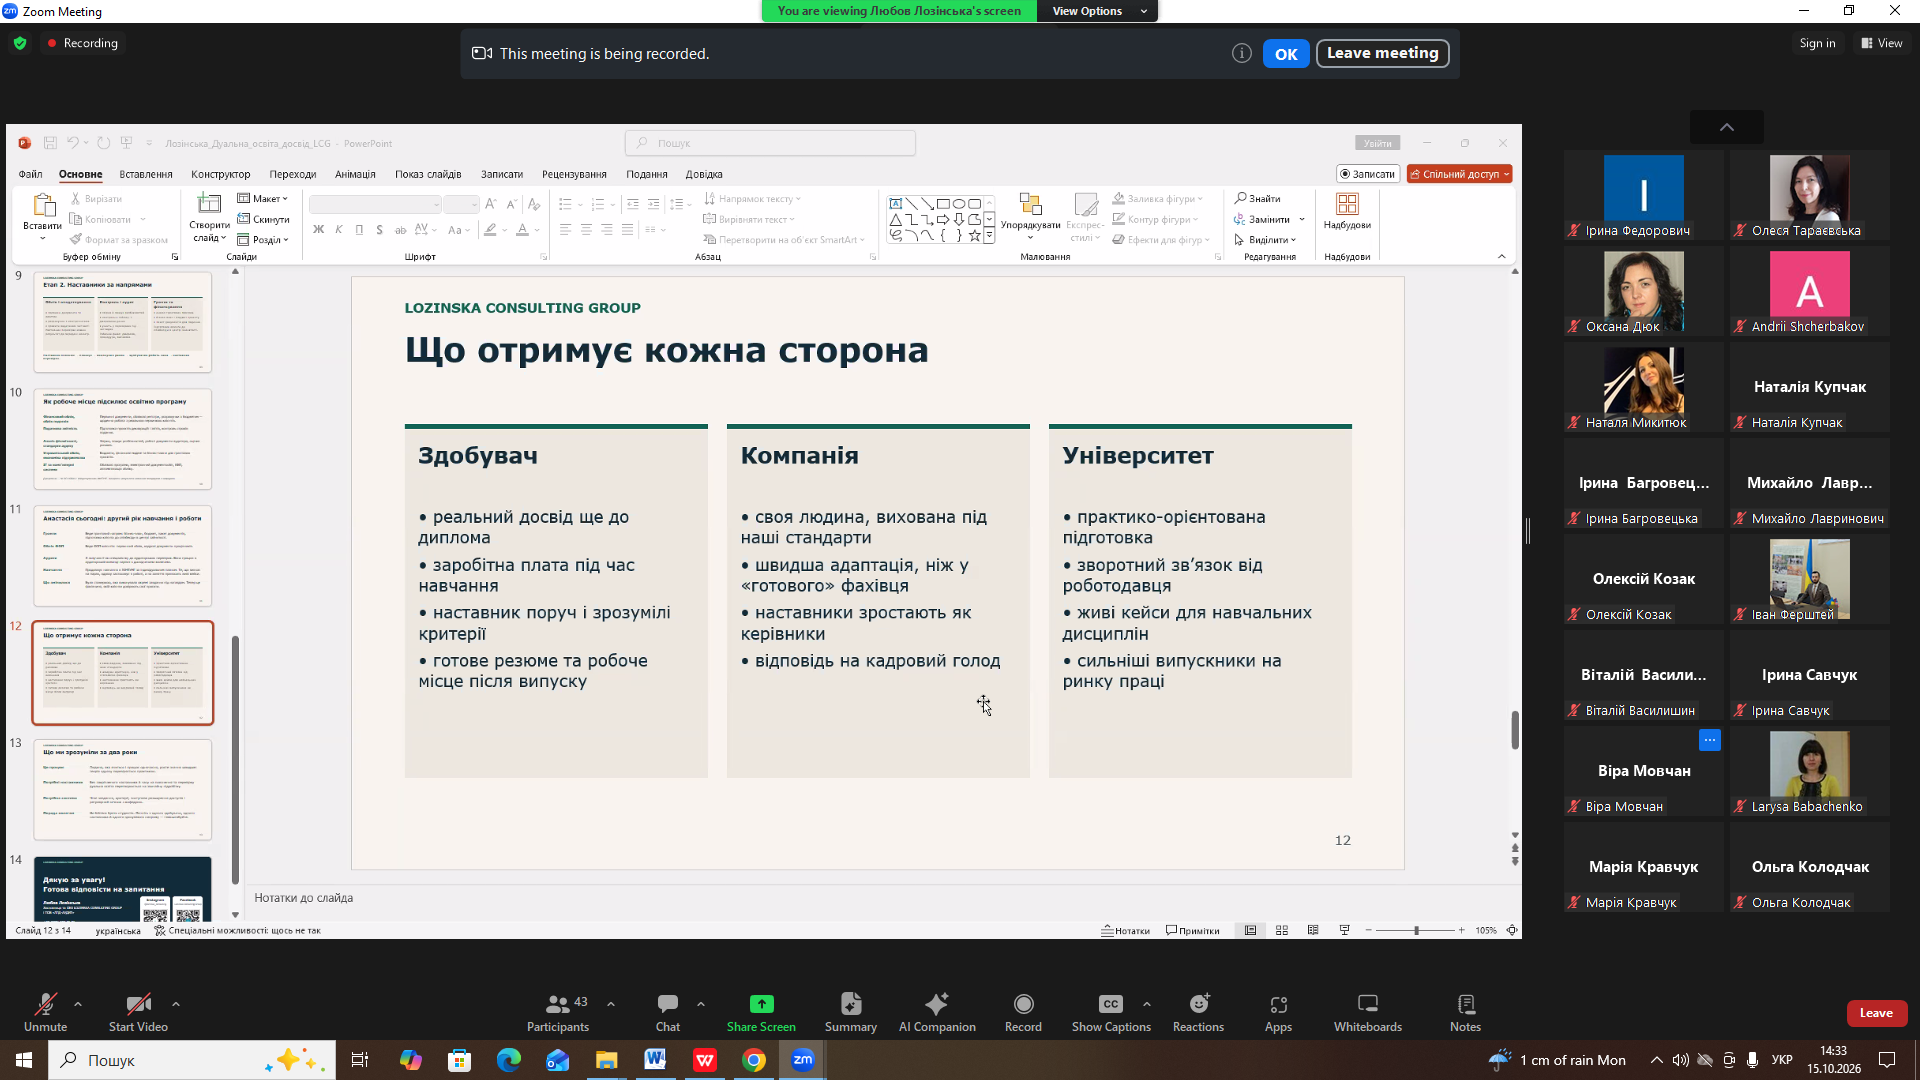
Task: Open the View layout menu
Action: point(1882,43)
